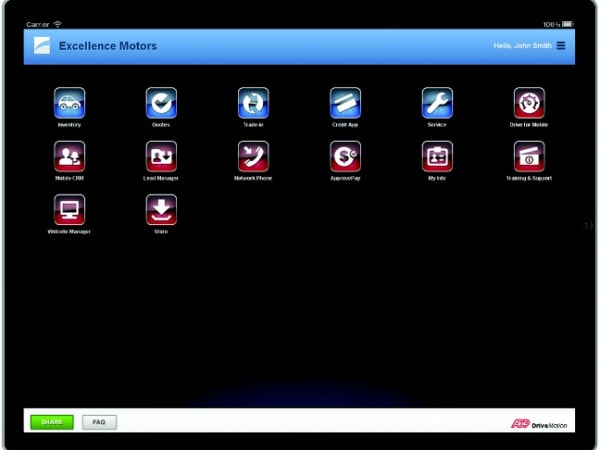Open the hamburger menu beside John Smith
The image size is (600, 450).
click(561, 45)
